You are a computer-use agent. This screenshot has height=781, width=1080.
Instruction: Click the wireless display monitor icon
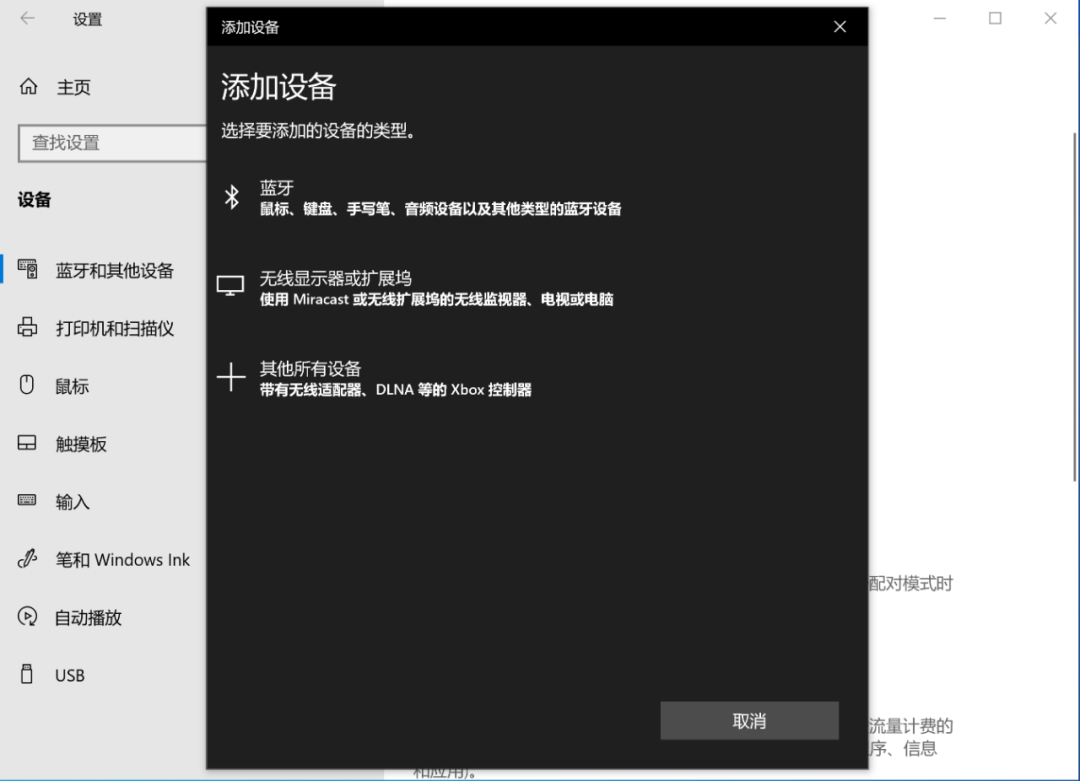[x=230, y=286]
